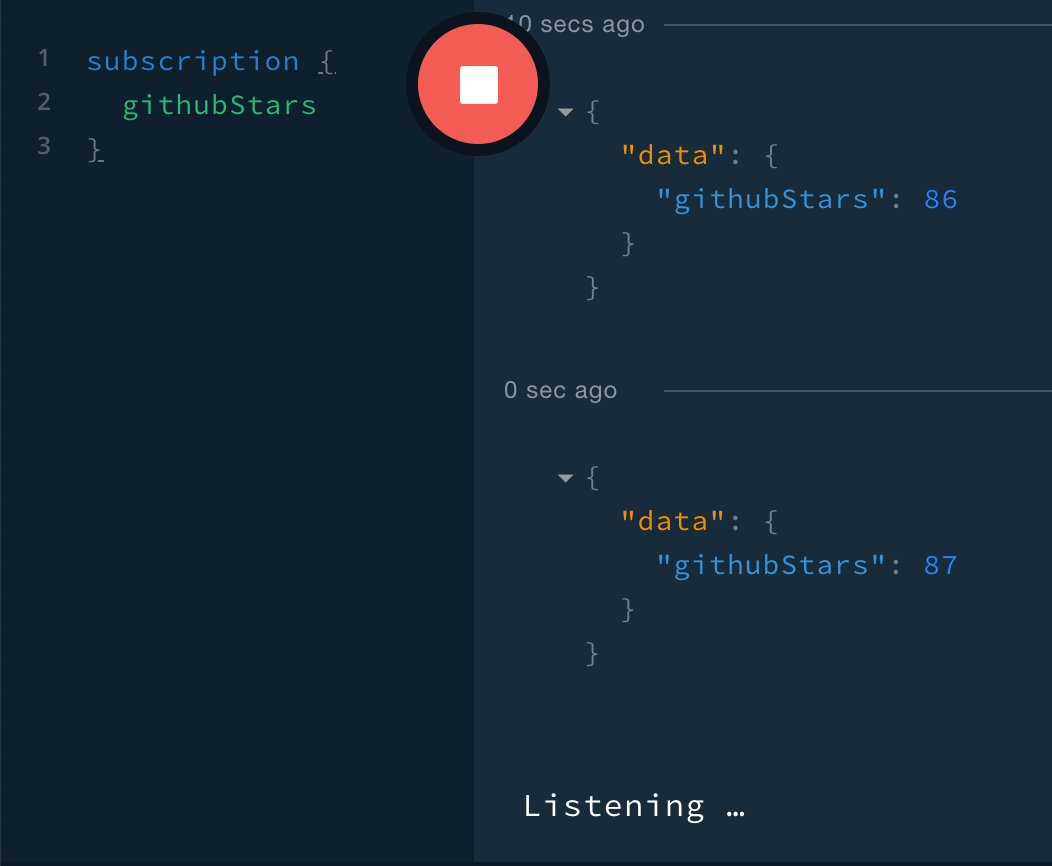Click the value 86 in response
This screenshot has width=1052, height=866.
pyautogui.click(x=941, y=200)
